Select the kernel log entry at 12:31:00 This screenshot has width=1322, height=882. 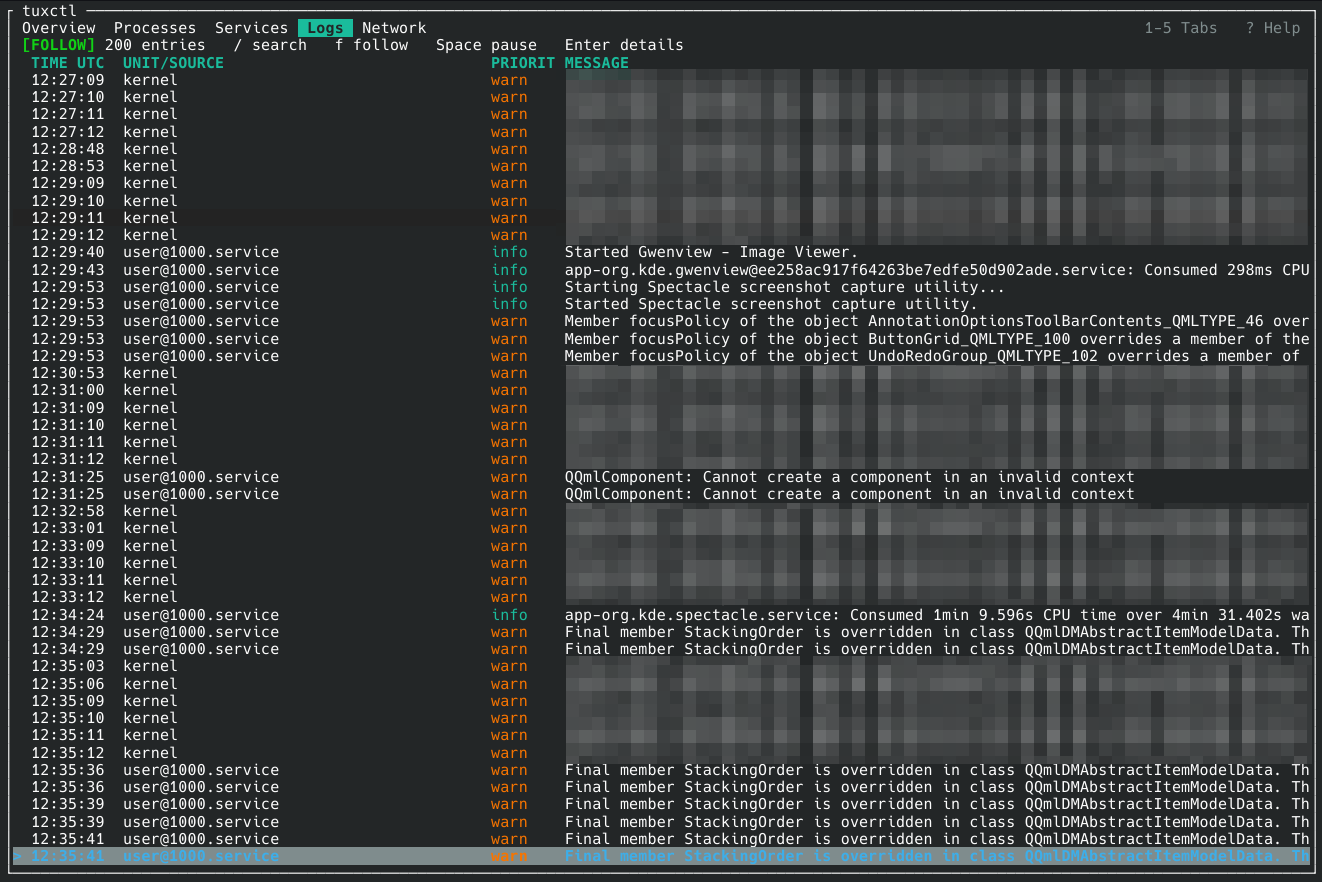(x=661, y=390)
